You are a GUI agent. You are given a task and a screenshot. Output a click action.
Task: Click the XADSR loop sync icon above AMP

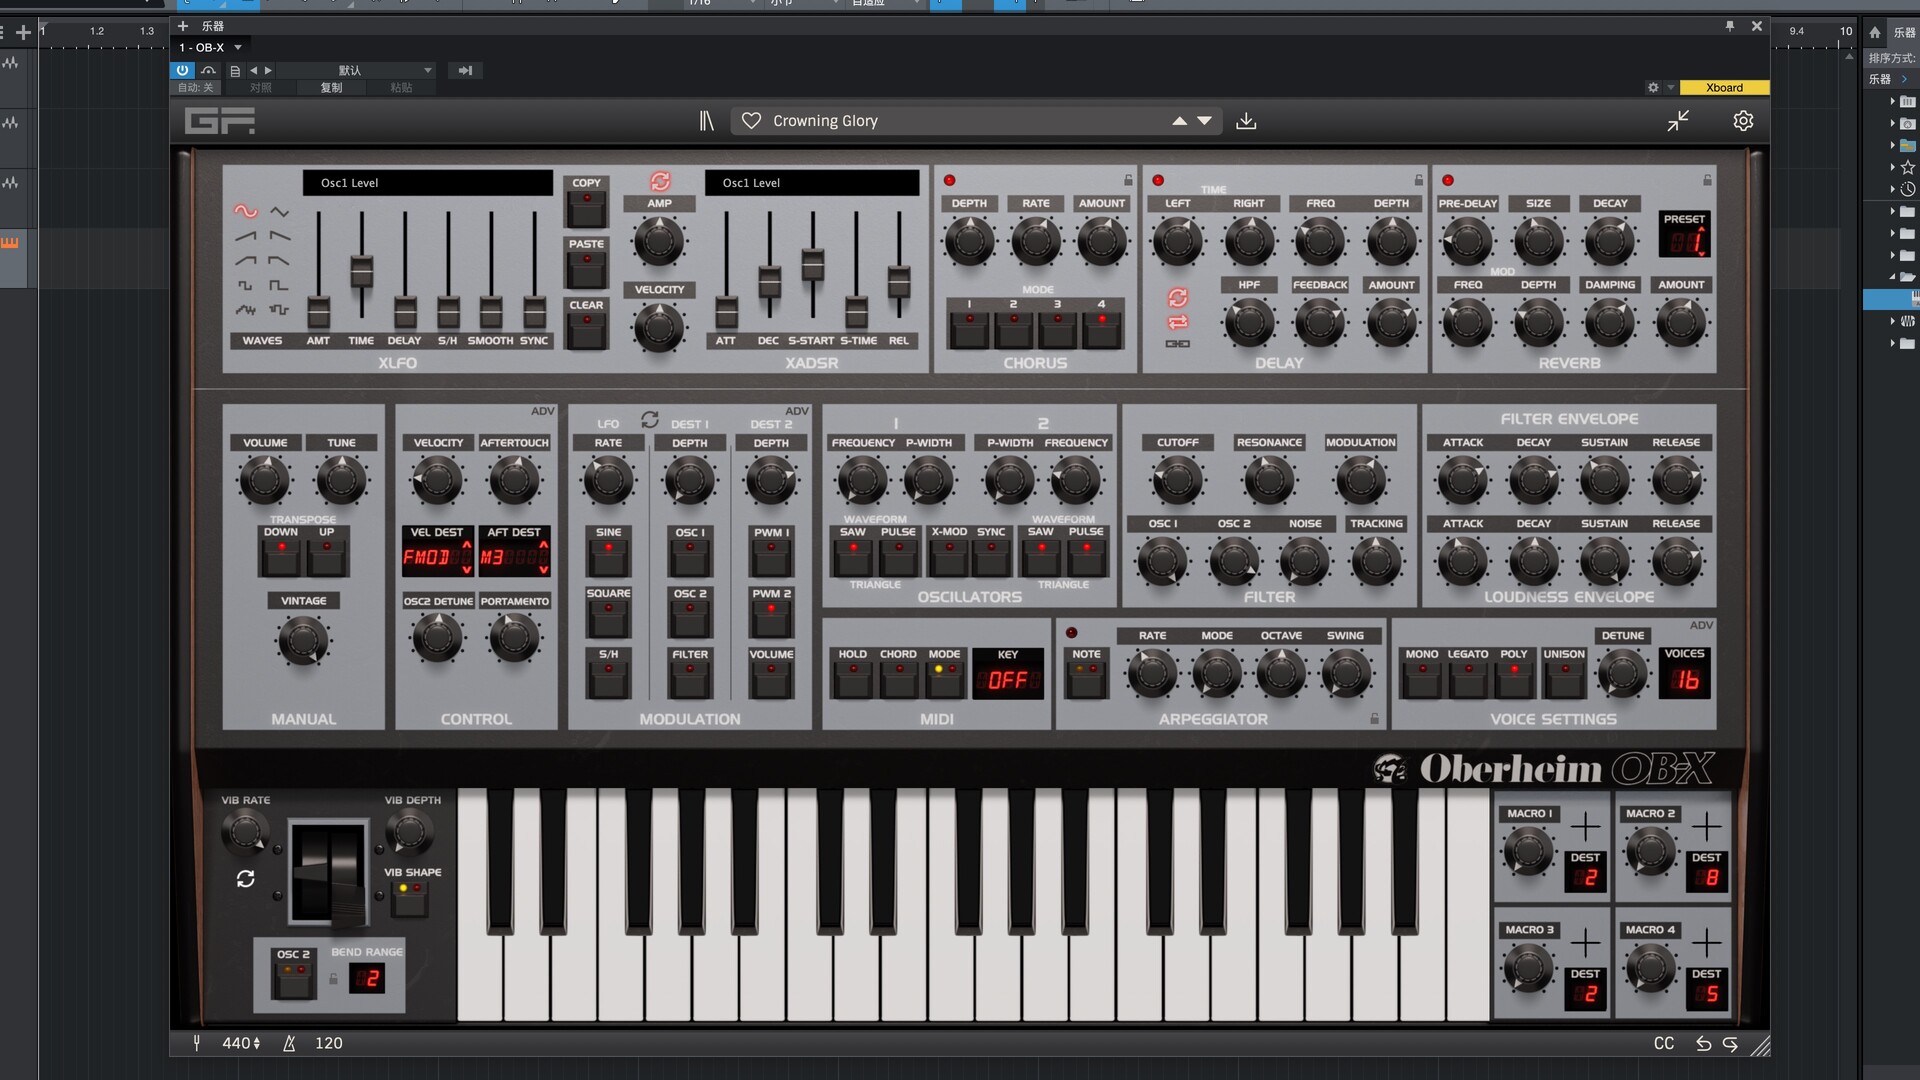tap(660, 181)
